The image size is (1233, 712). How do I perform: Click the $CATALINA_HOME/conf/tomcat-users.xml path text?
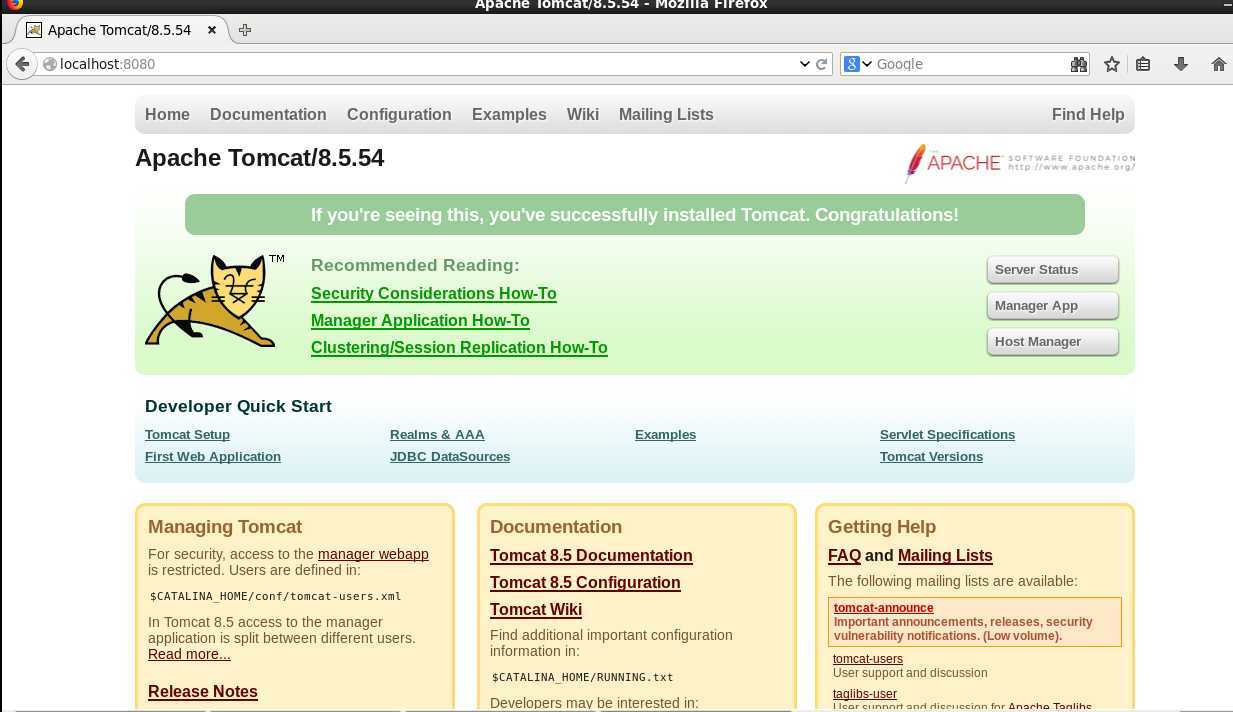pos(275,596)
